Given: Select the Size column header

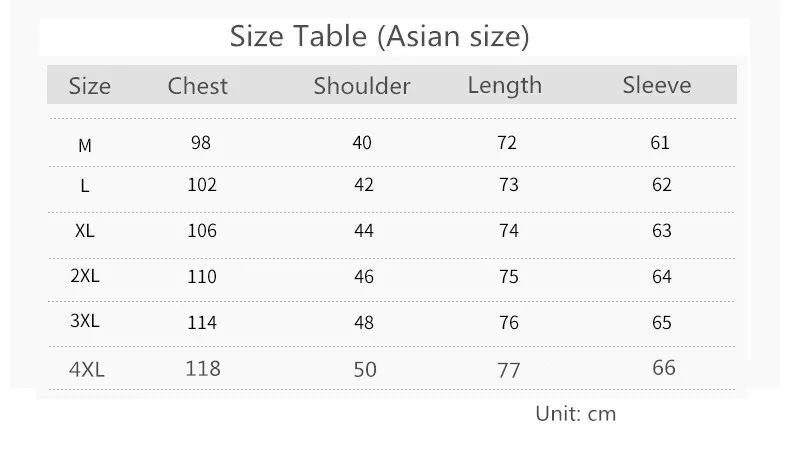Looking at the screenshot, I should (x=90, y=86).
